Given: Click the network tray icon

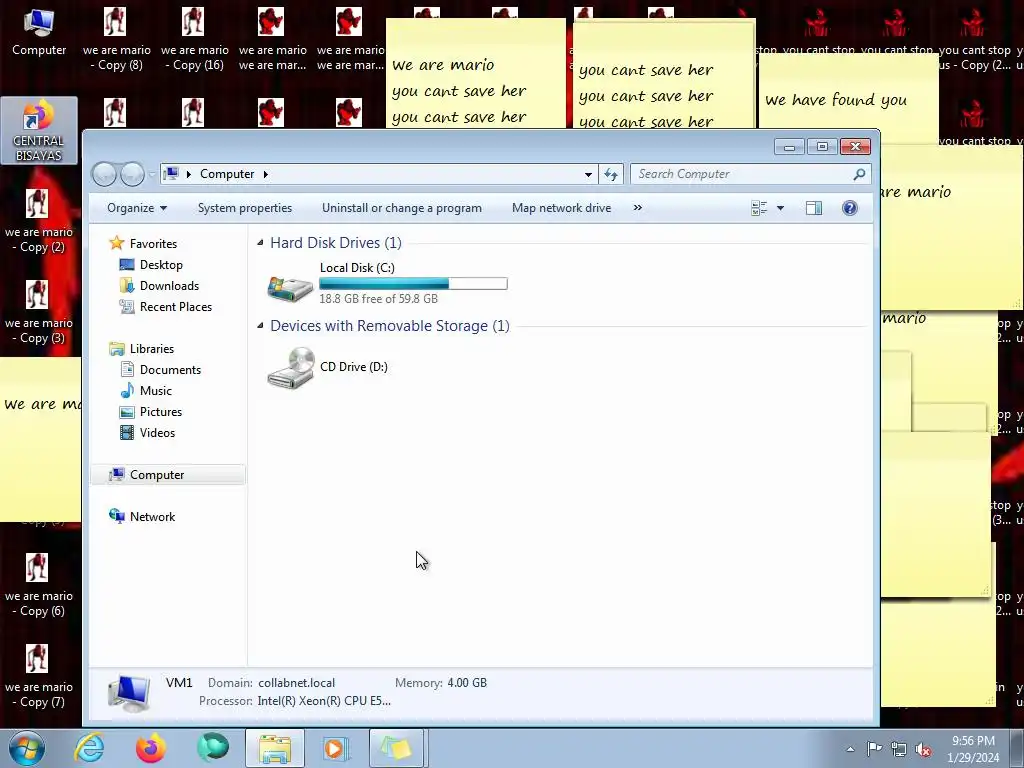Looking at the screenshot, I should coord(899,749).
